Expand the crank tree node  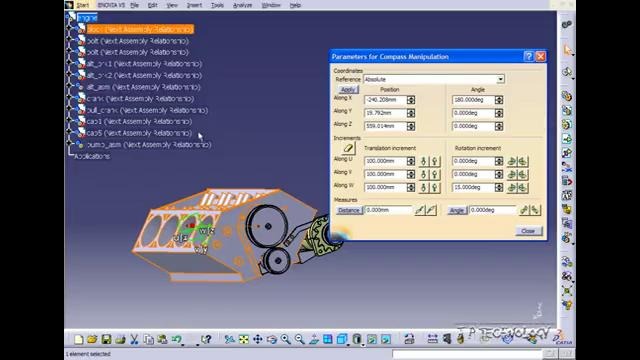tap(69, 98)
